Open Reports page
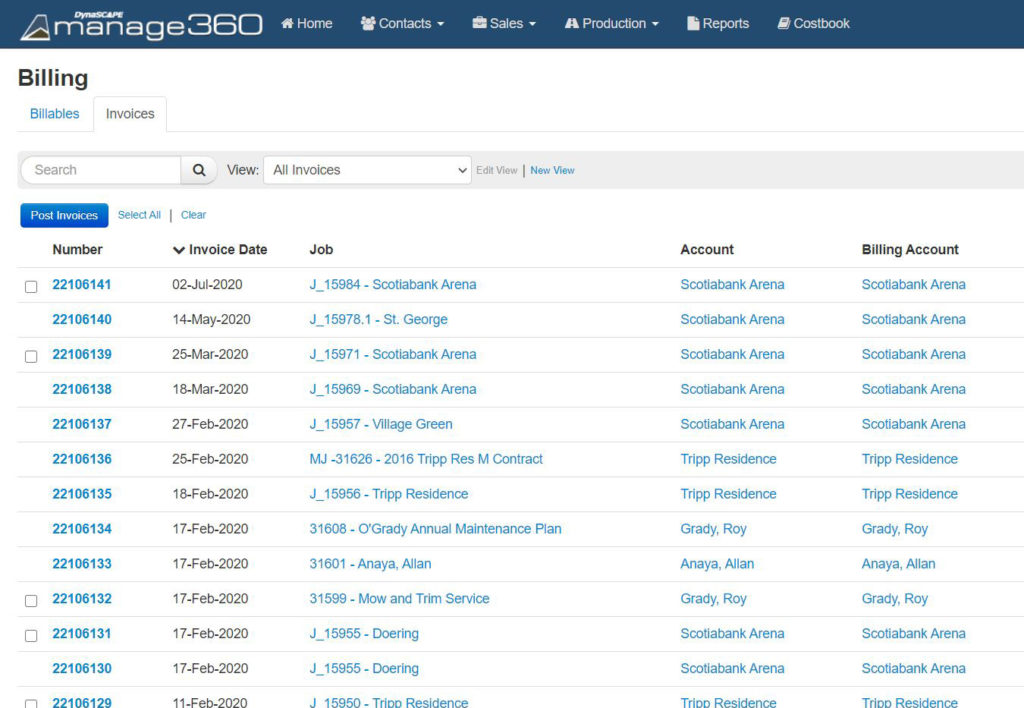Viewport: 1024px width, 708px height. 718,24
